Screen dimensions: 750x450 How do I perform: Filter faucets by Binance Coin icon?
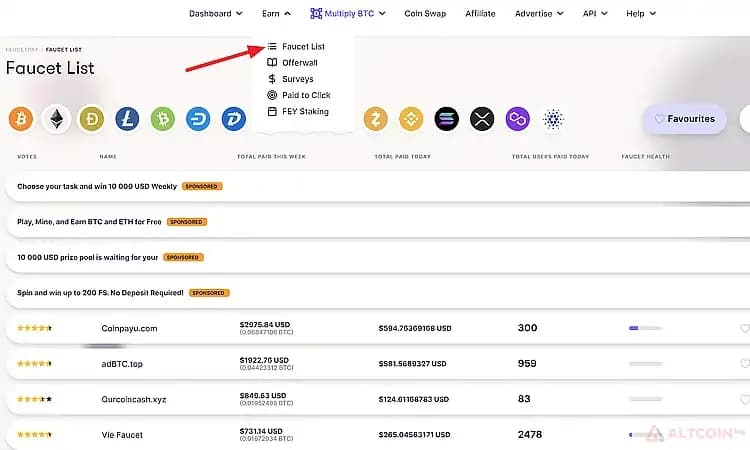click(x=411, y=119)
